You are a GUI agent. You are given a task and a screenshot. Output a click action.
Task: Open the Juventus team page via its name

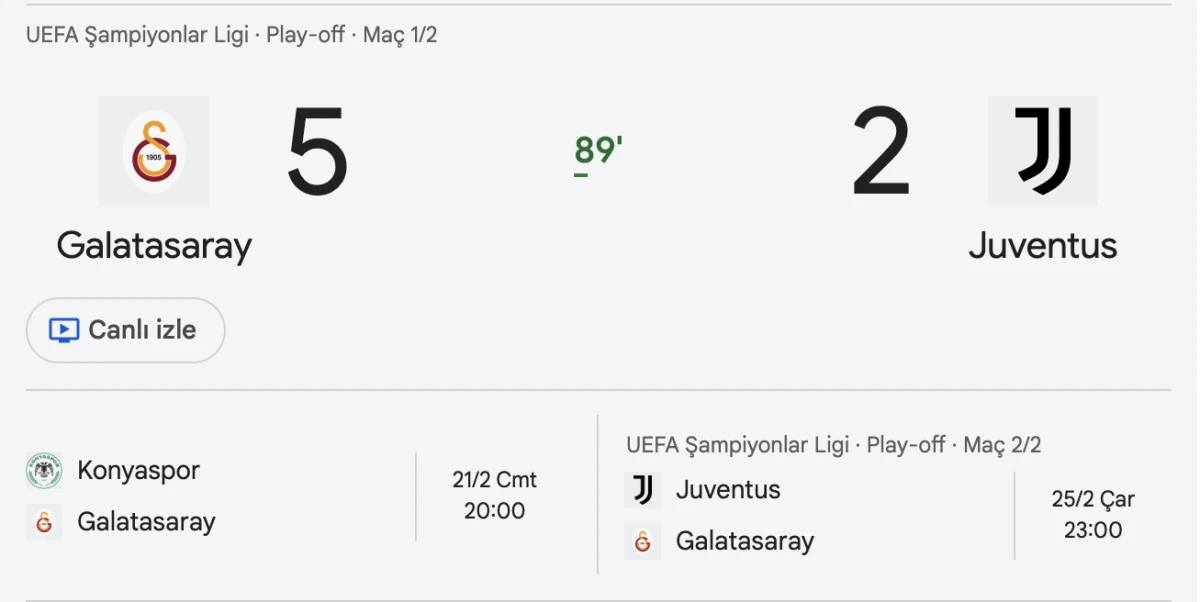click(1043, 246)
